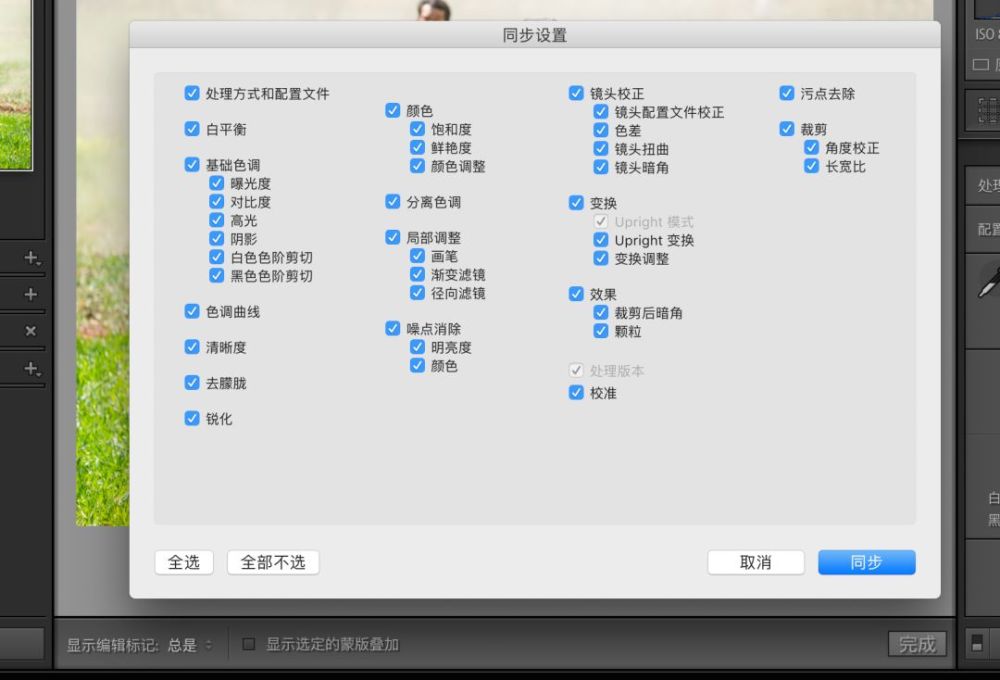Viewport: 1000px width, 680px height.
Task: Toggle the 污点去除 checkbox
Action: [x=787, y=93]
